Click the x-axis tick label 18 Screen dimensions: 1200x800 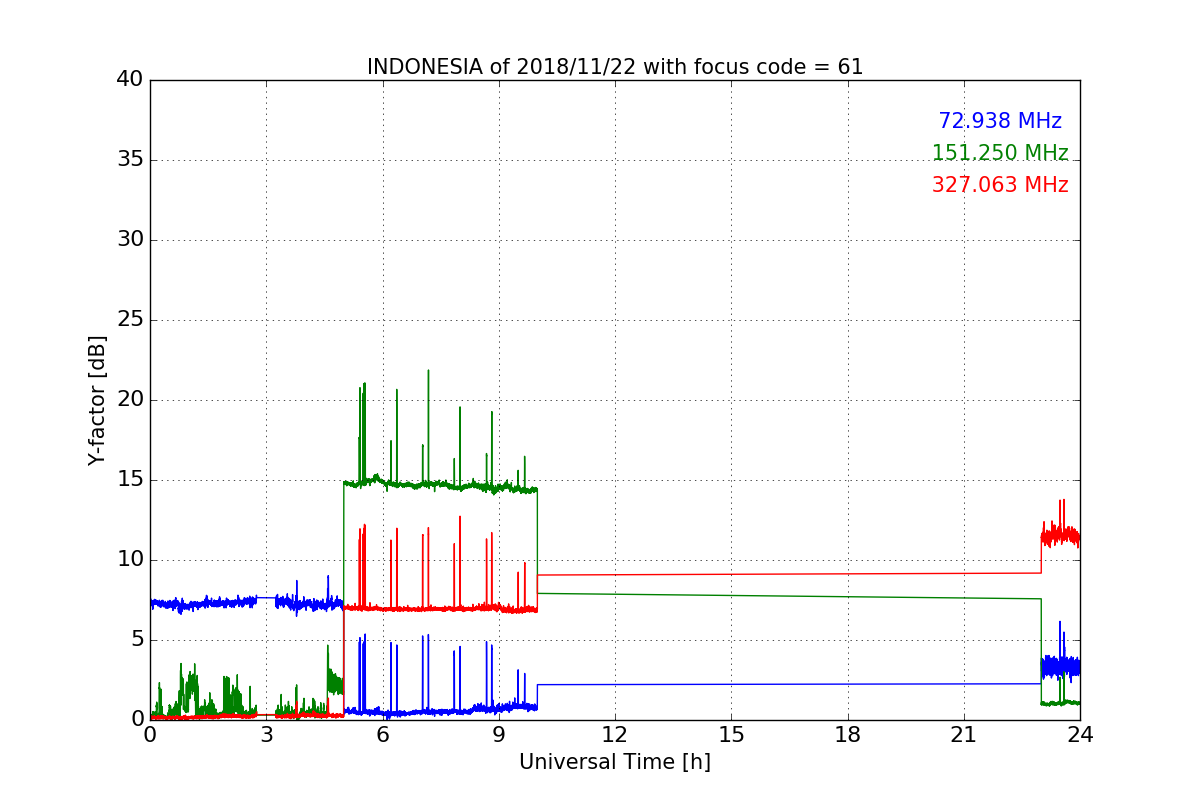[848, 735]
